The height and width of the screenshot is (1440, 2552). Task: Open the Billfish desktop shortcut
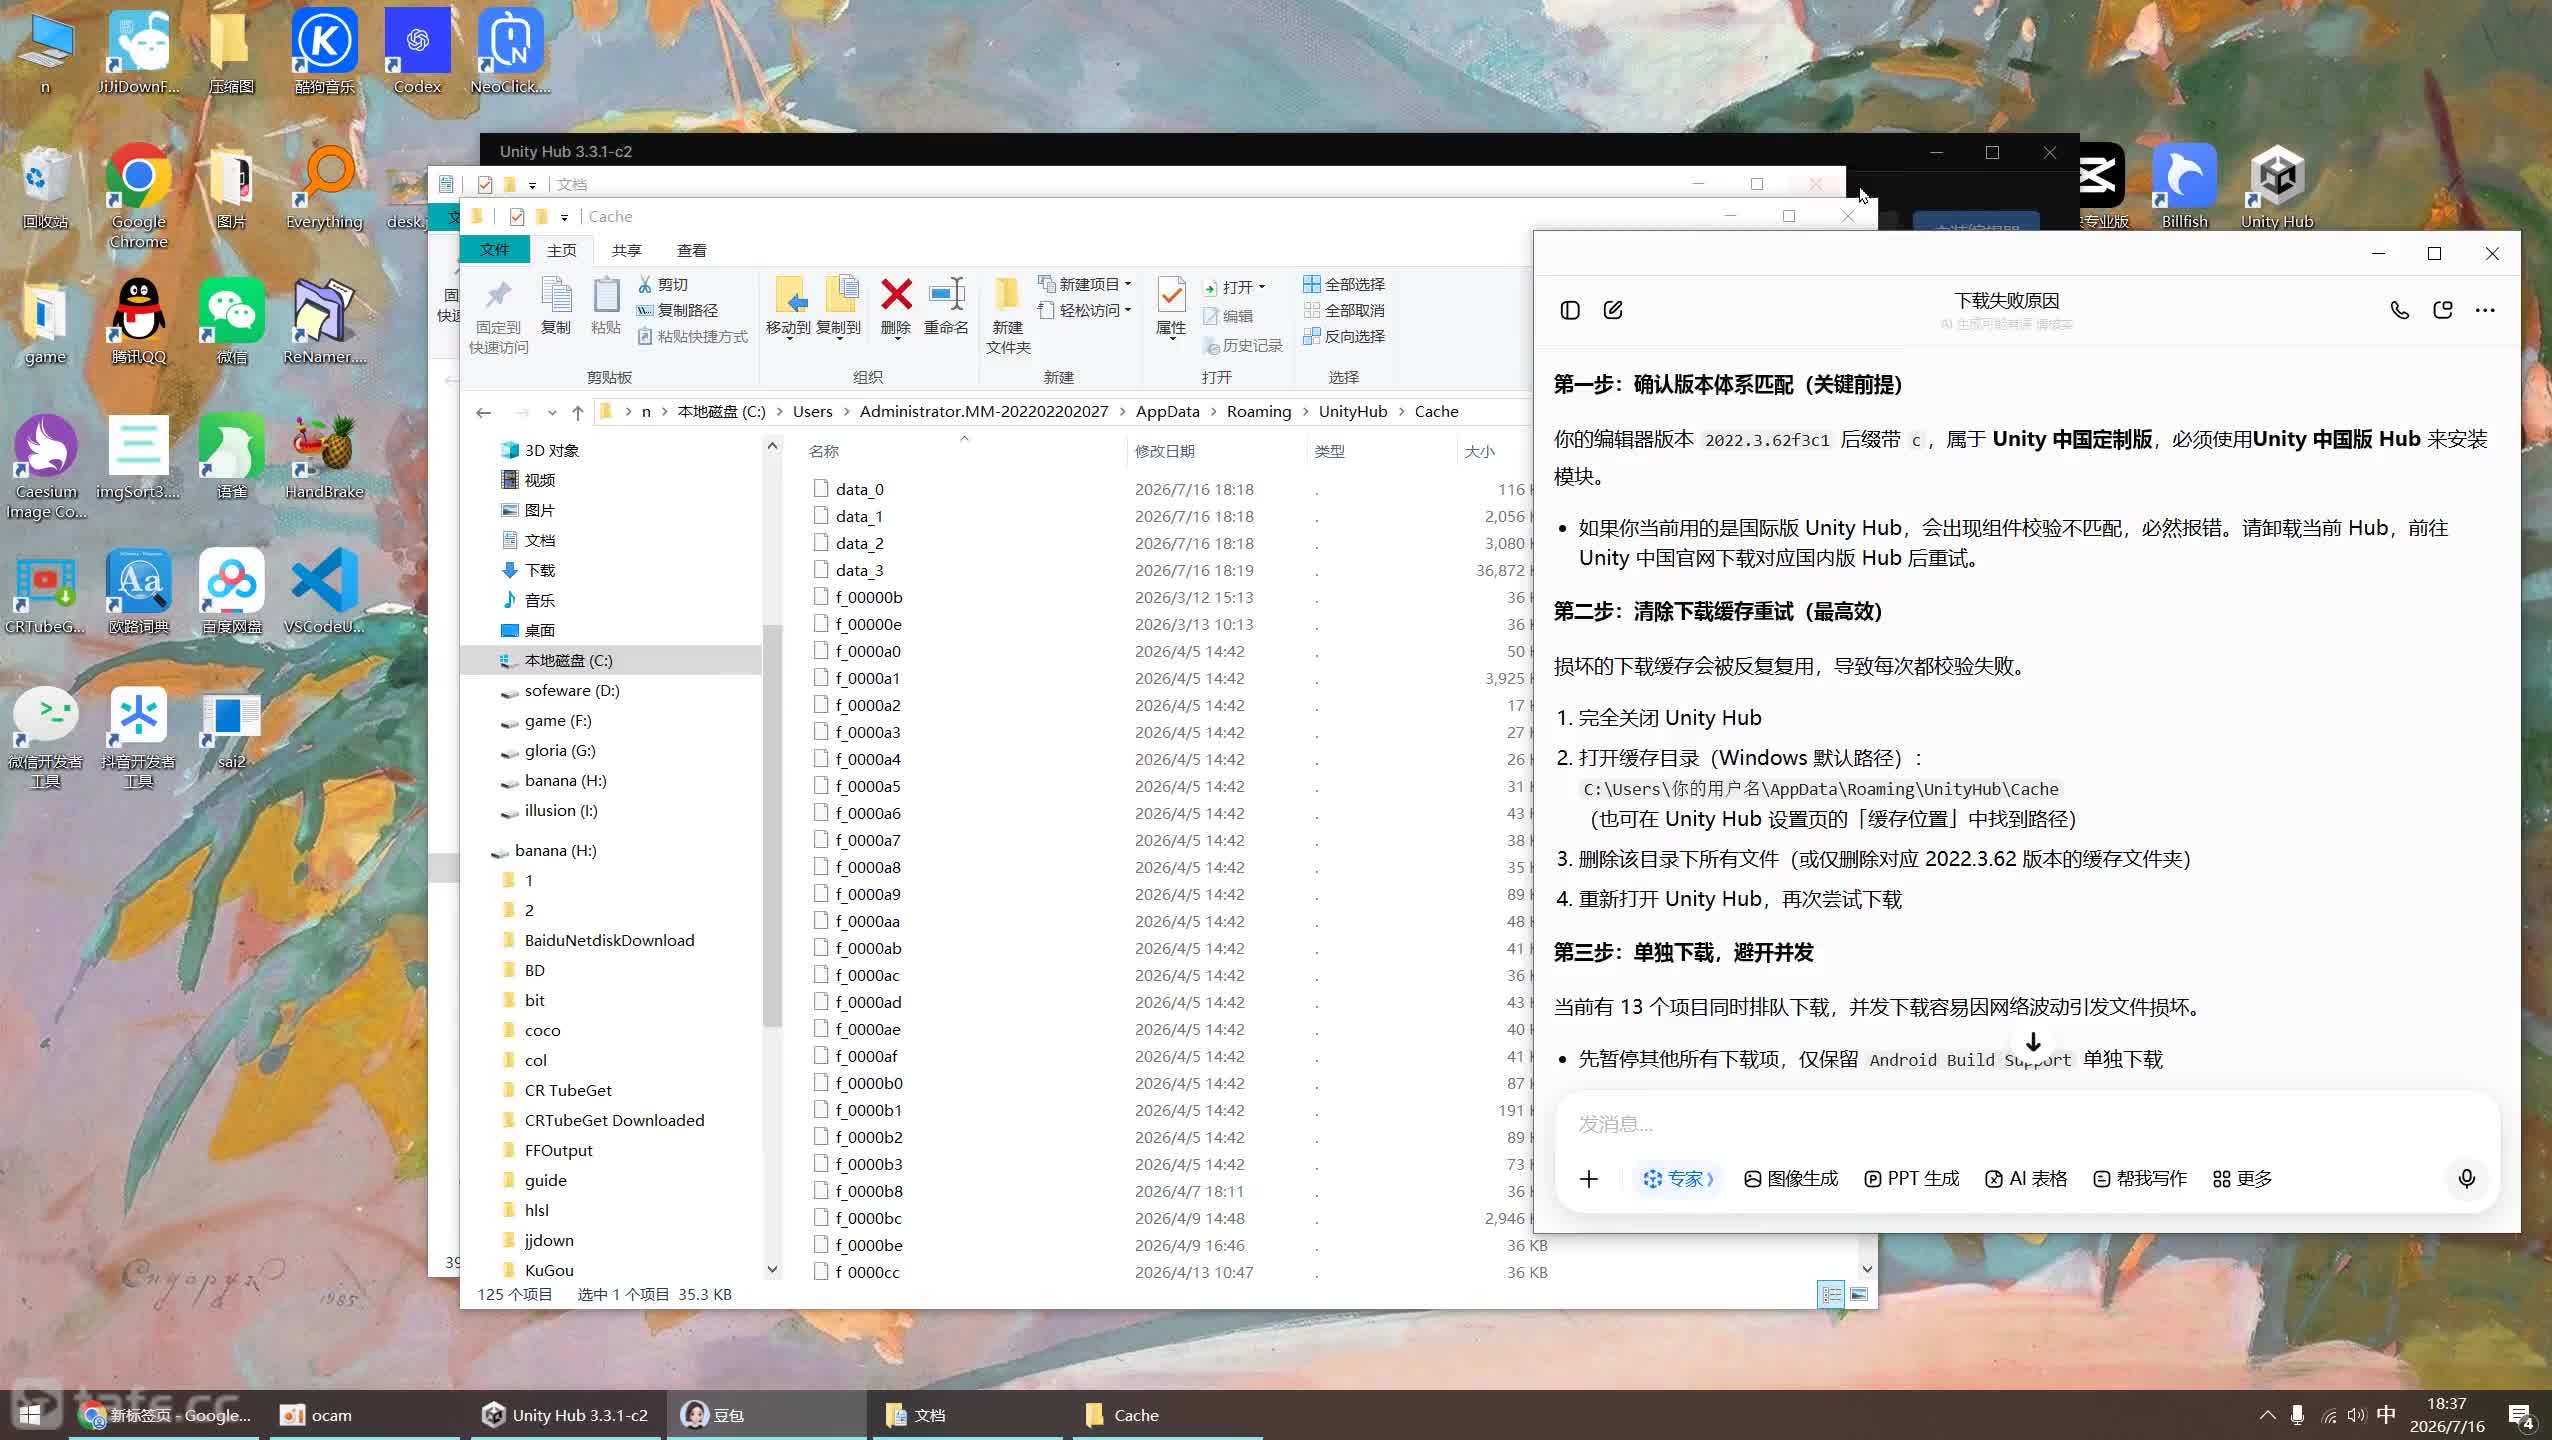(2184, 188)
